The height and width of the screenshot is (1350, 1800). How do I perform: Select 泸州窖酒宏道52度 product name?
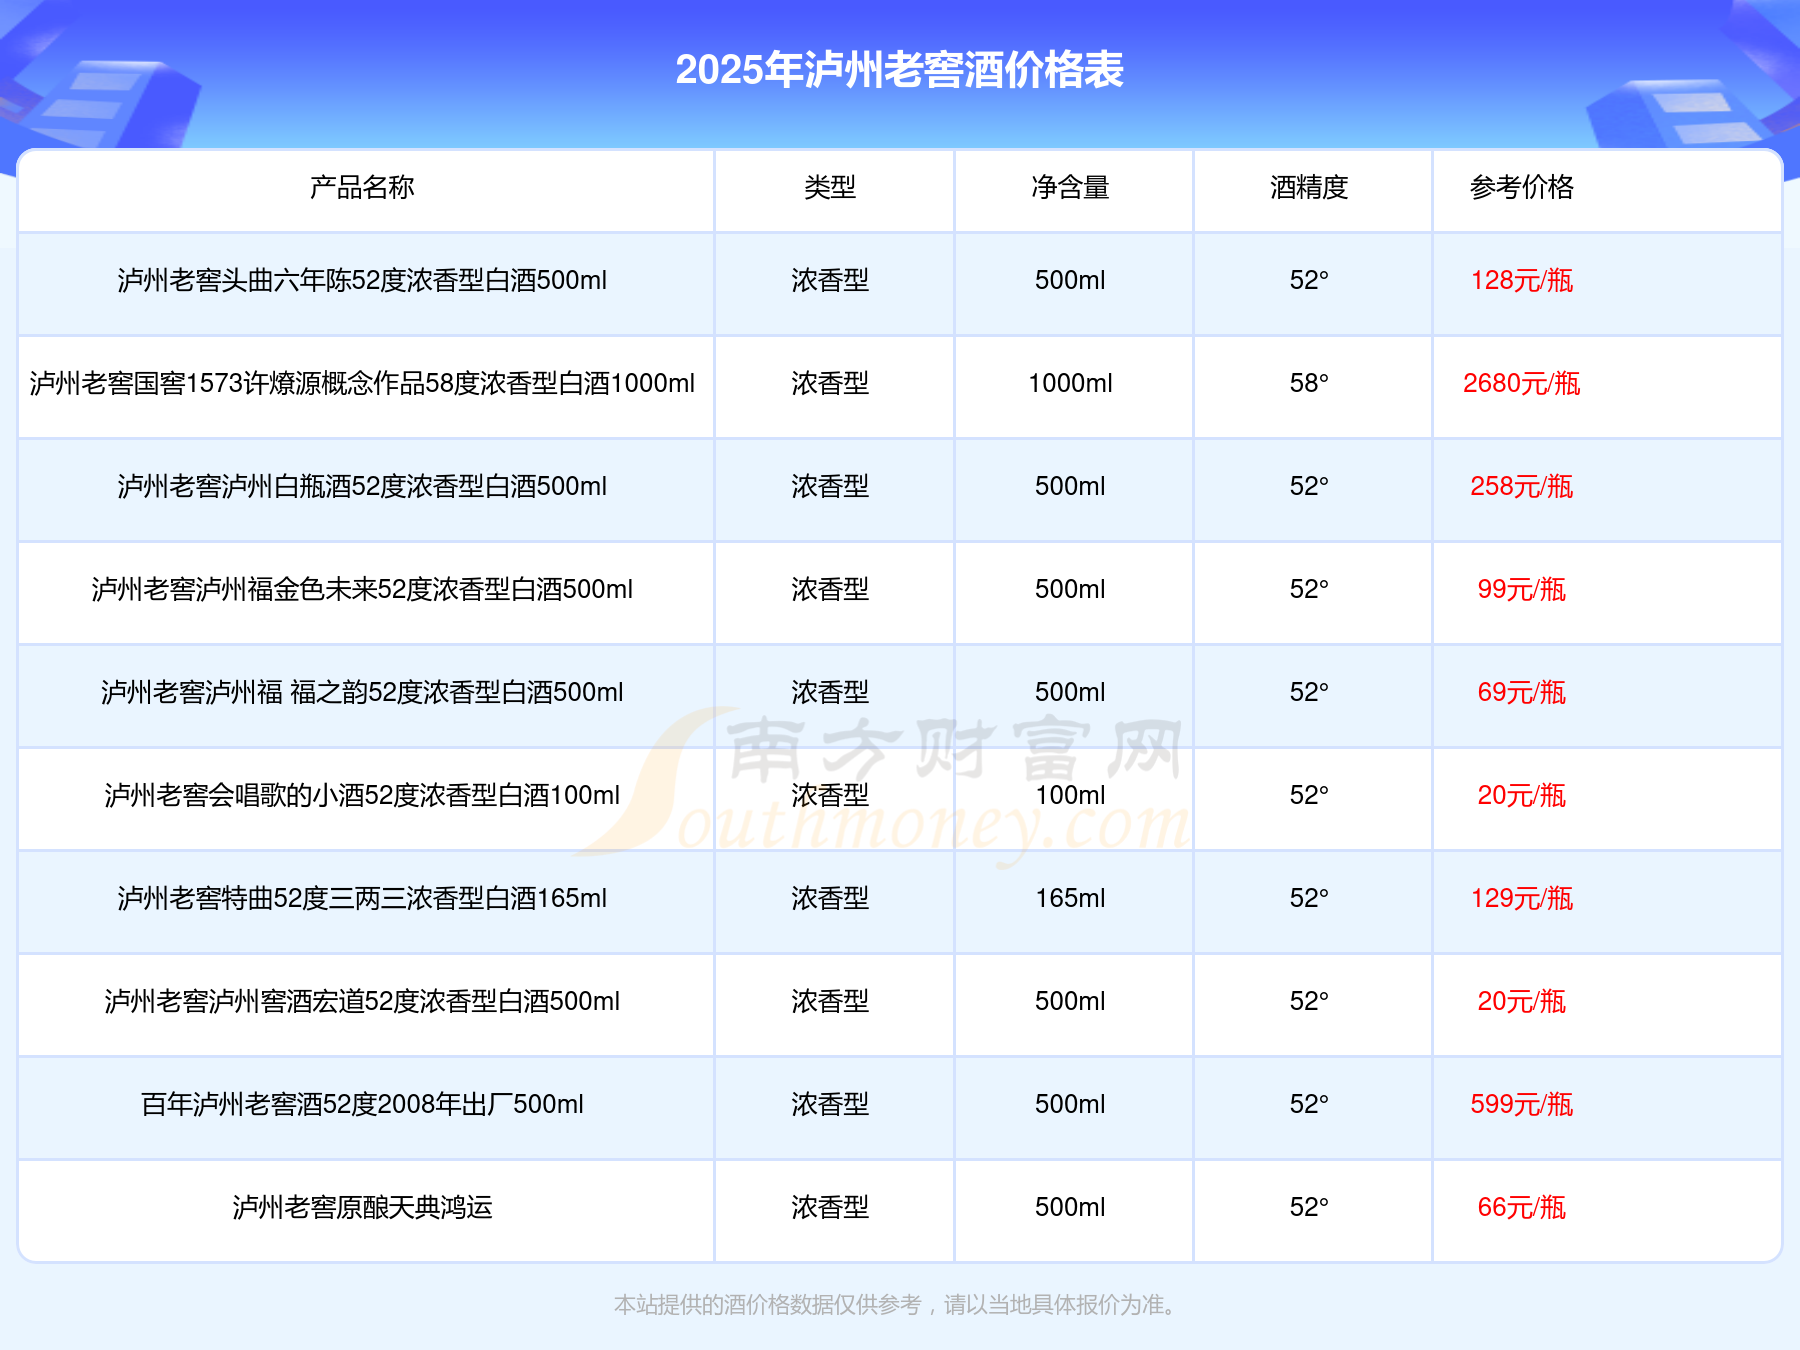tap(362, 1001)
